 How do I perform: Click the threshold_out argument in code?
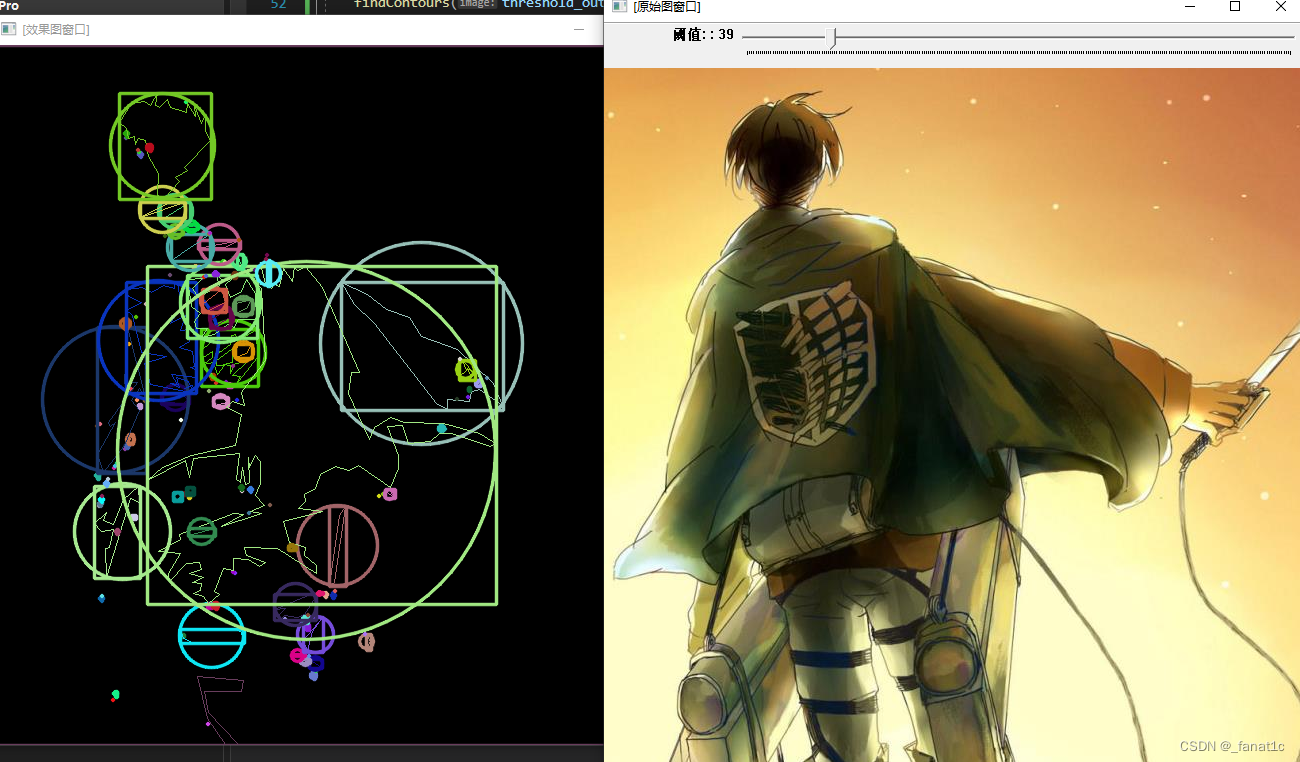tap(552, 5)
